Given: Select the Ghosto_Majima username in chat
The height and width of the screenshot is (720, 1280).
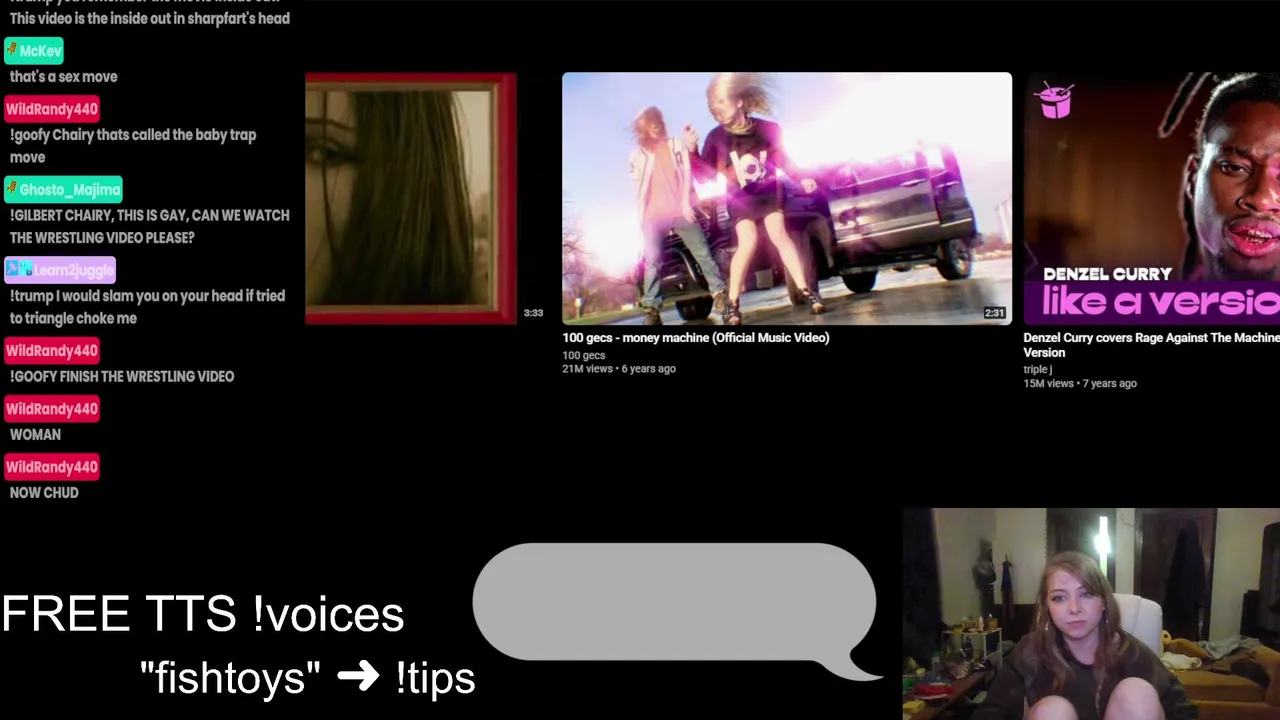Looking at the screenshot, I should [70, 189].
